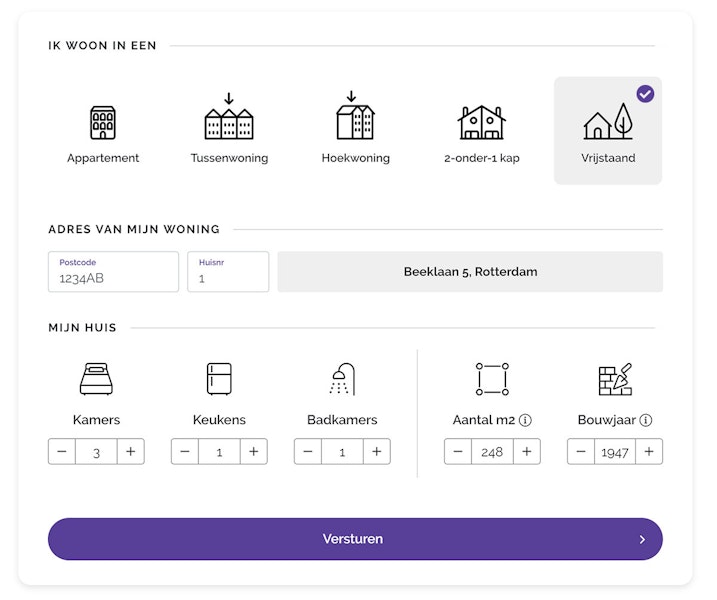717x600 pixels.
Task: Click the Kamers bed icon
Action: (96, 379)
